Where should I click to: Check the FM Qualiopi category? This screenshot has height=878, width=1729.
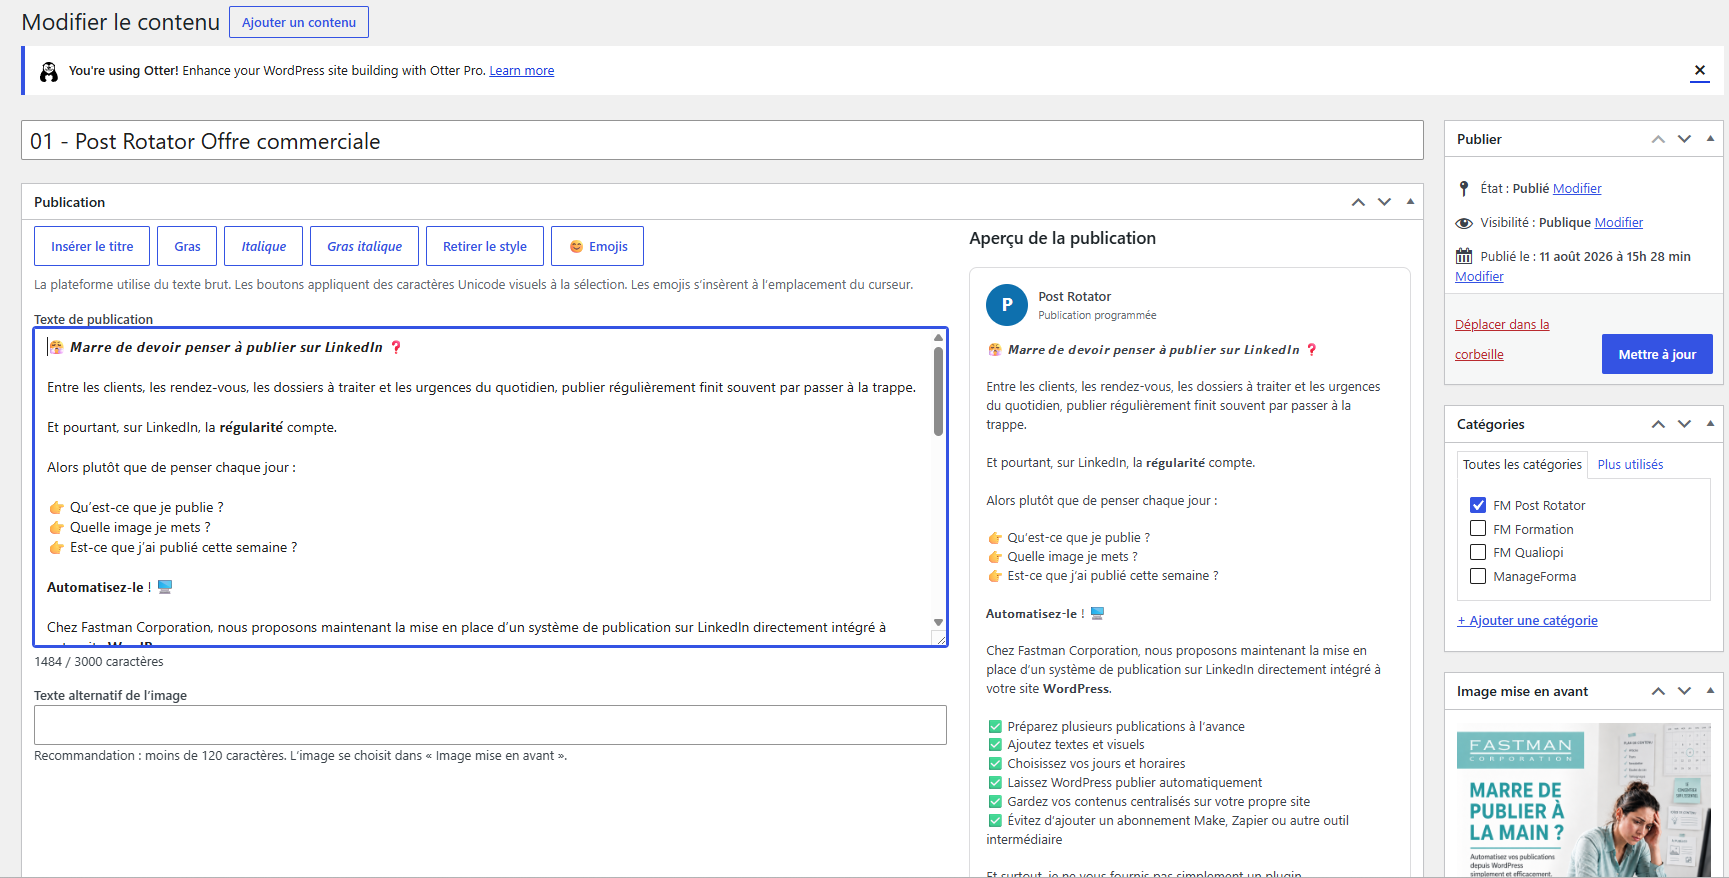(x=1478, y=552)
